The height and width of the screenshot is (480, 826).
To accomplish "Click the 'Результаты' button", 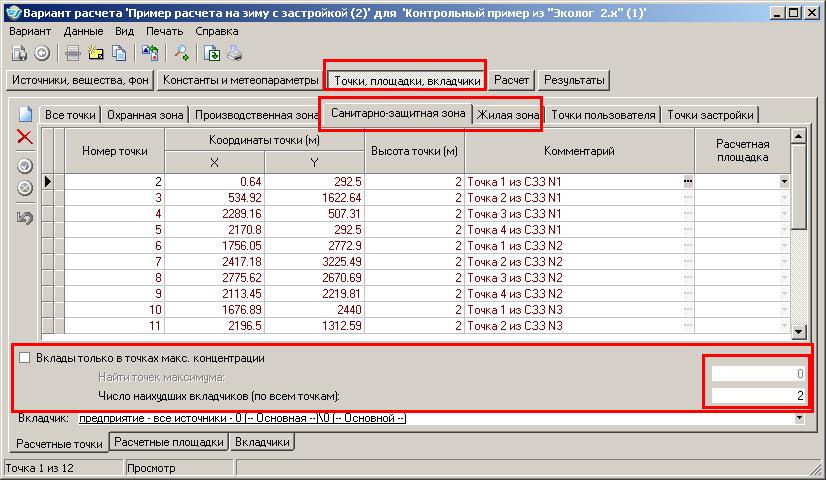I will (574, 79).
